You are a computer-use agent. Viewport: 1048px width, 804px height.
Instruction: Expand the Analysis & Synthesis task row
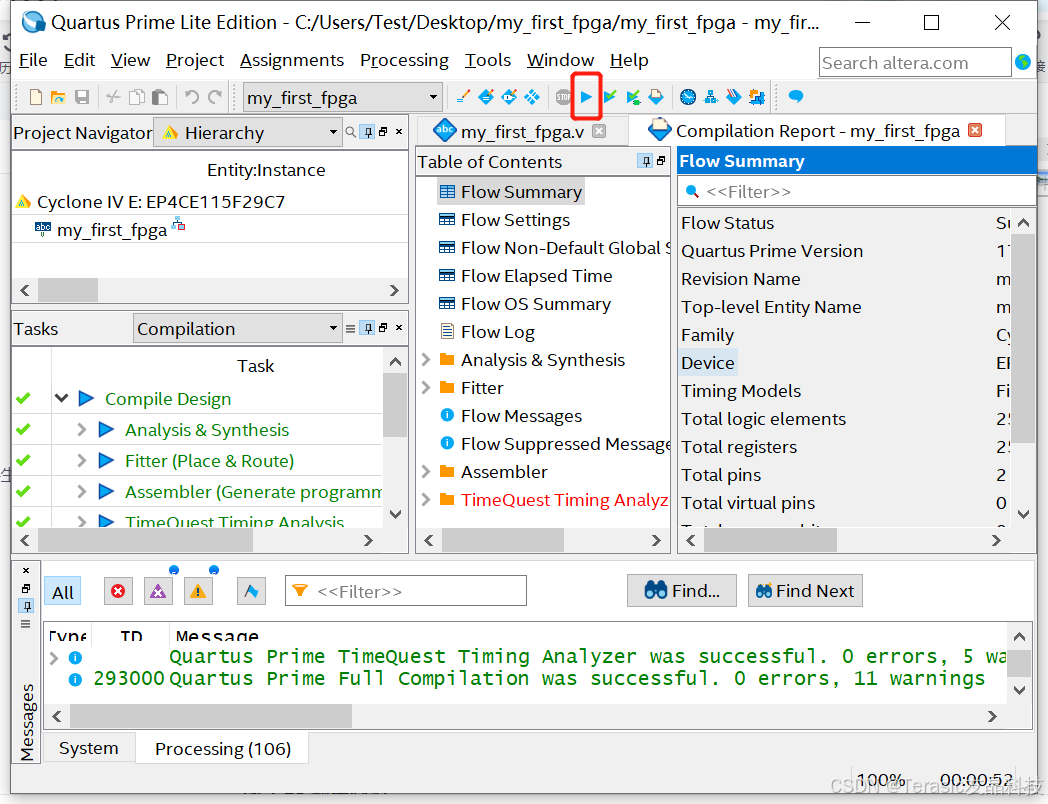pyautogui.click(x=82, y=430)
